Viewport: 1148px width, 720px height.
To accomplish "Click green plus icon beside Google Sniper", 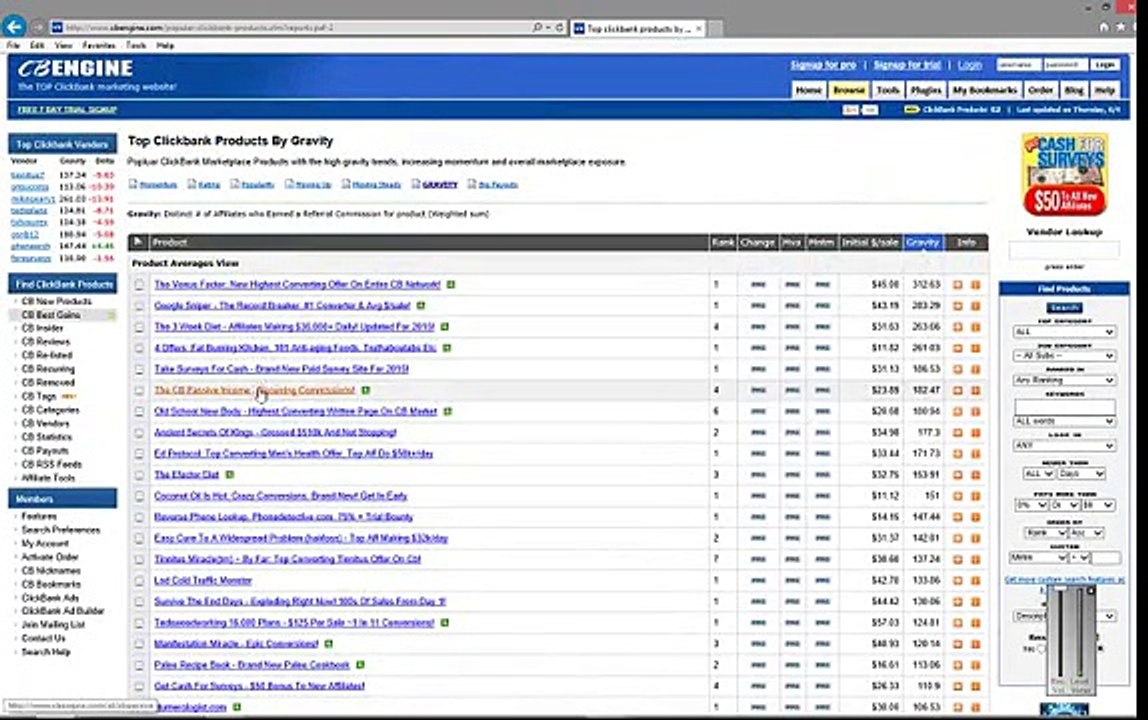I will 421,305.
